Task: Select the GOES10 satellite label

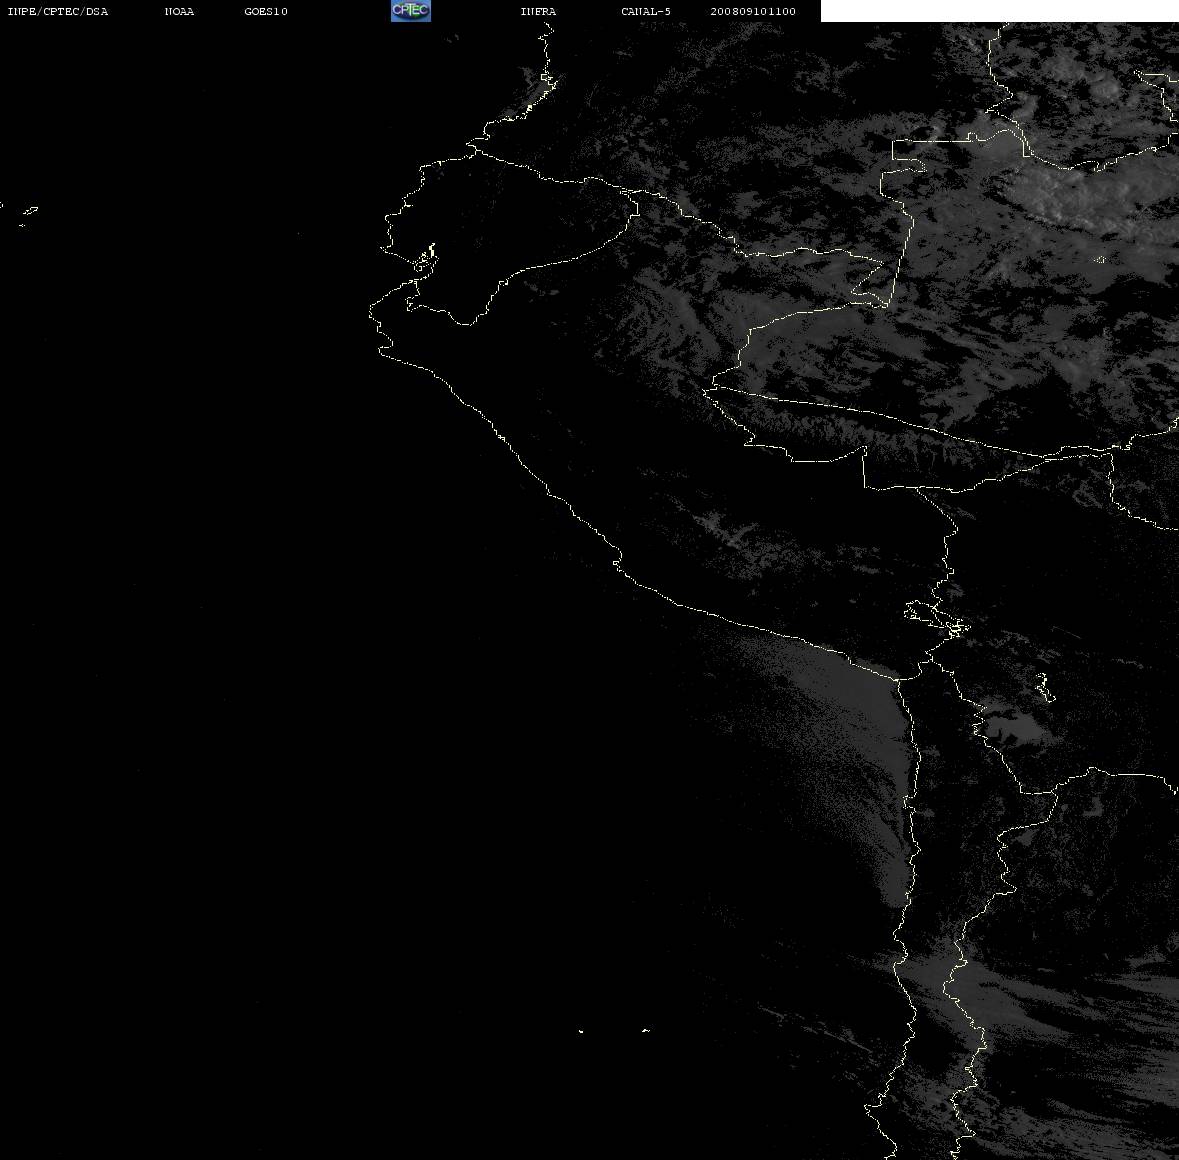Action: tap(266, 12)
